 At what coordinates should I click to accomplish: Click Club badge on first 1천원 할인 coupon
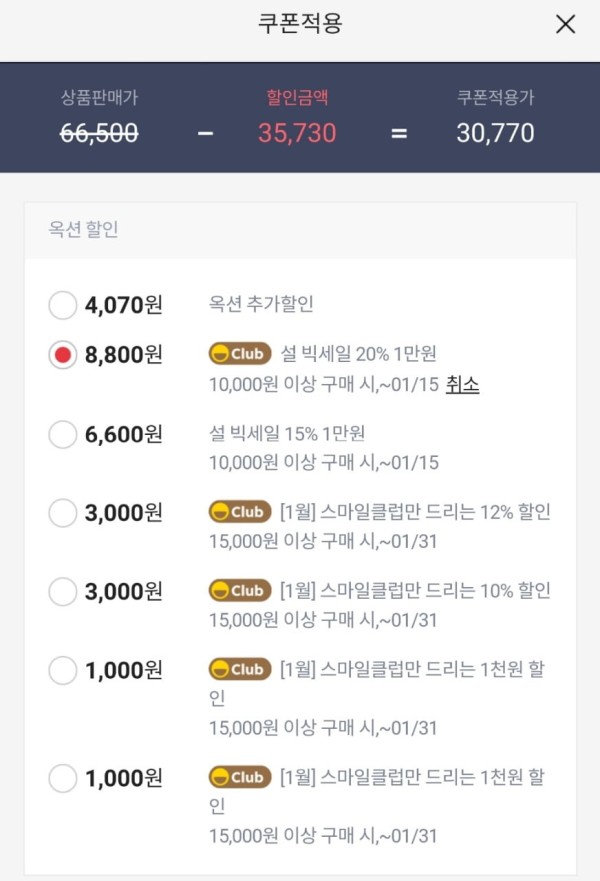coord(240,669)
